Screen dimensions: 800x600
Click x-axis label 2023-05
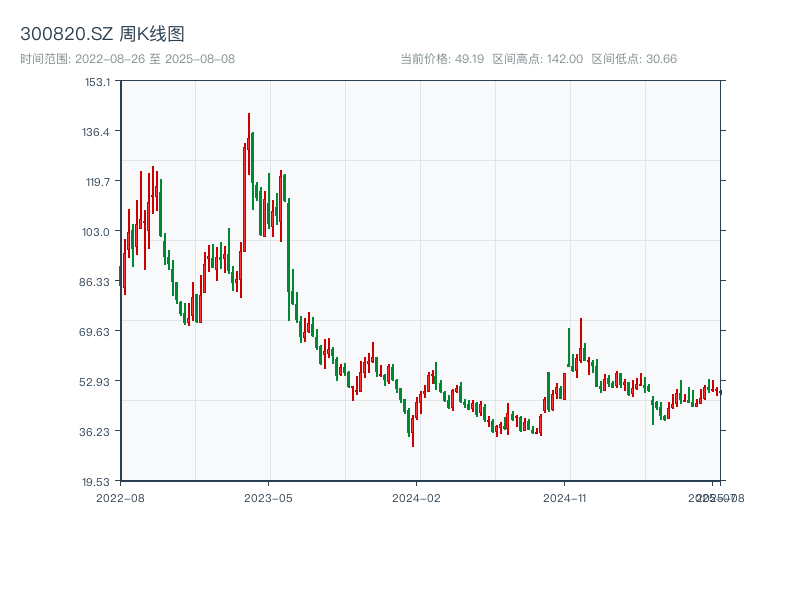[x=268, y=498]
